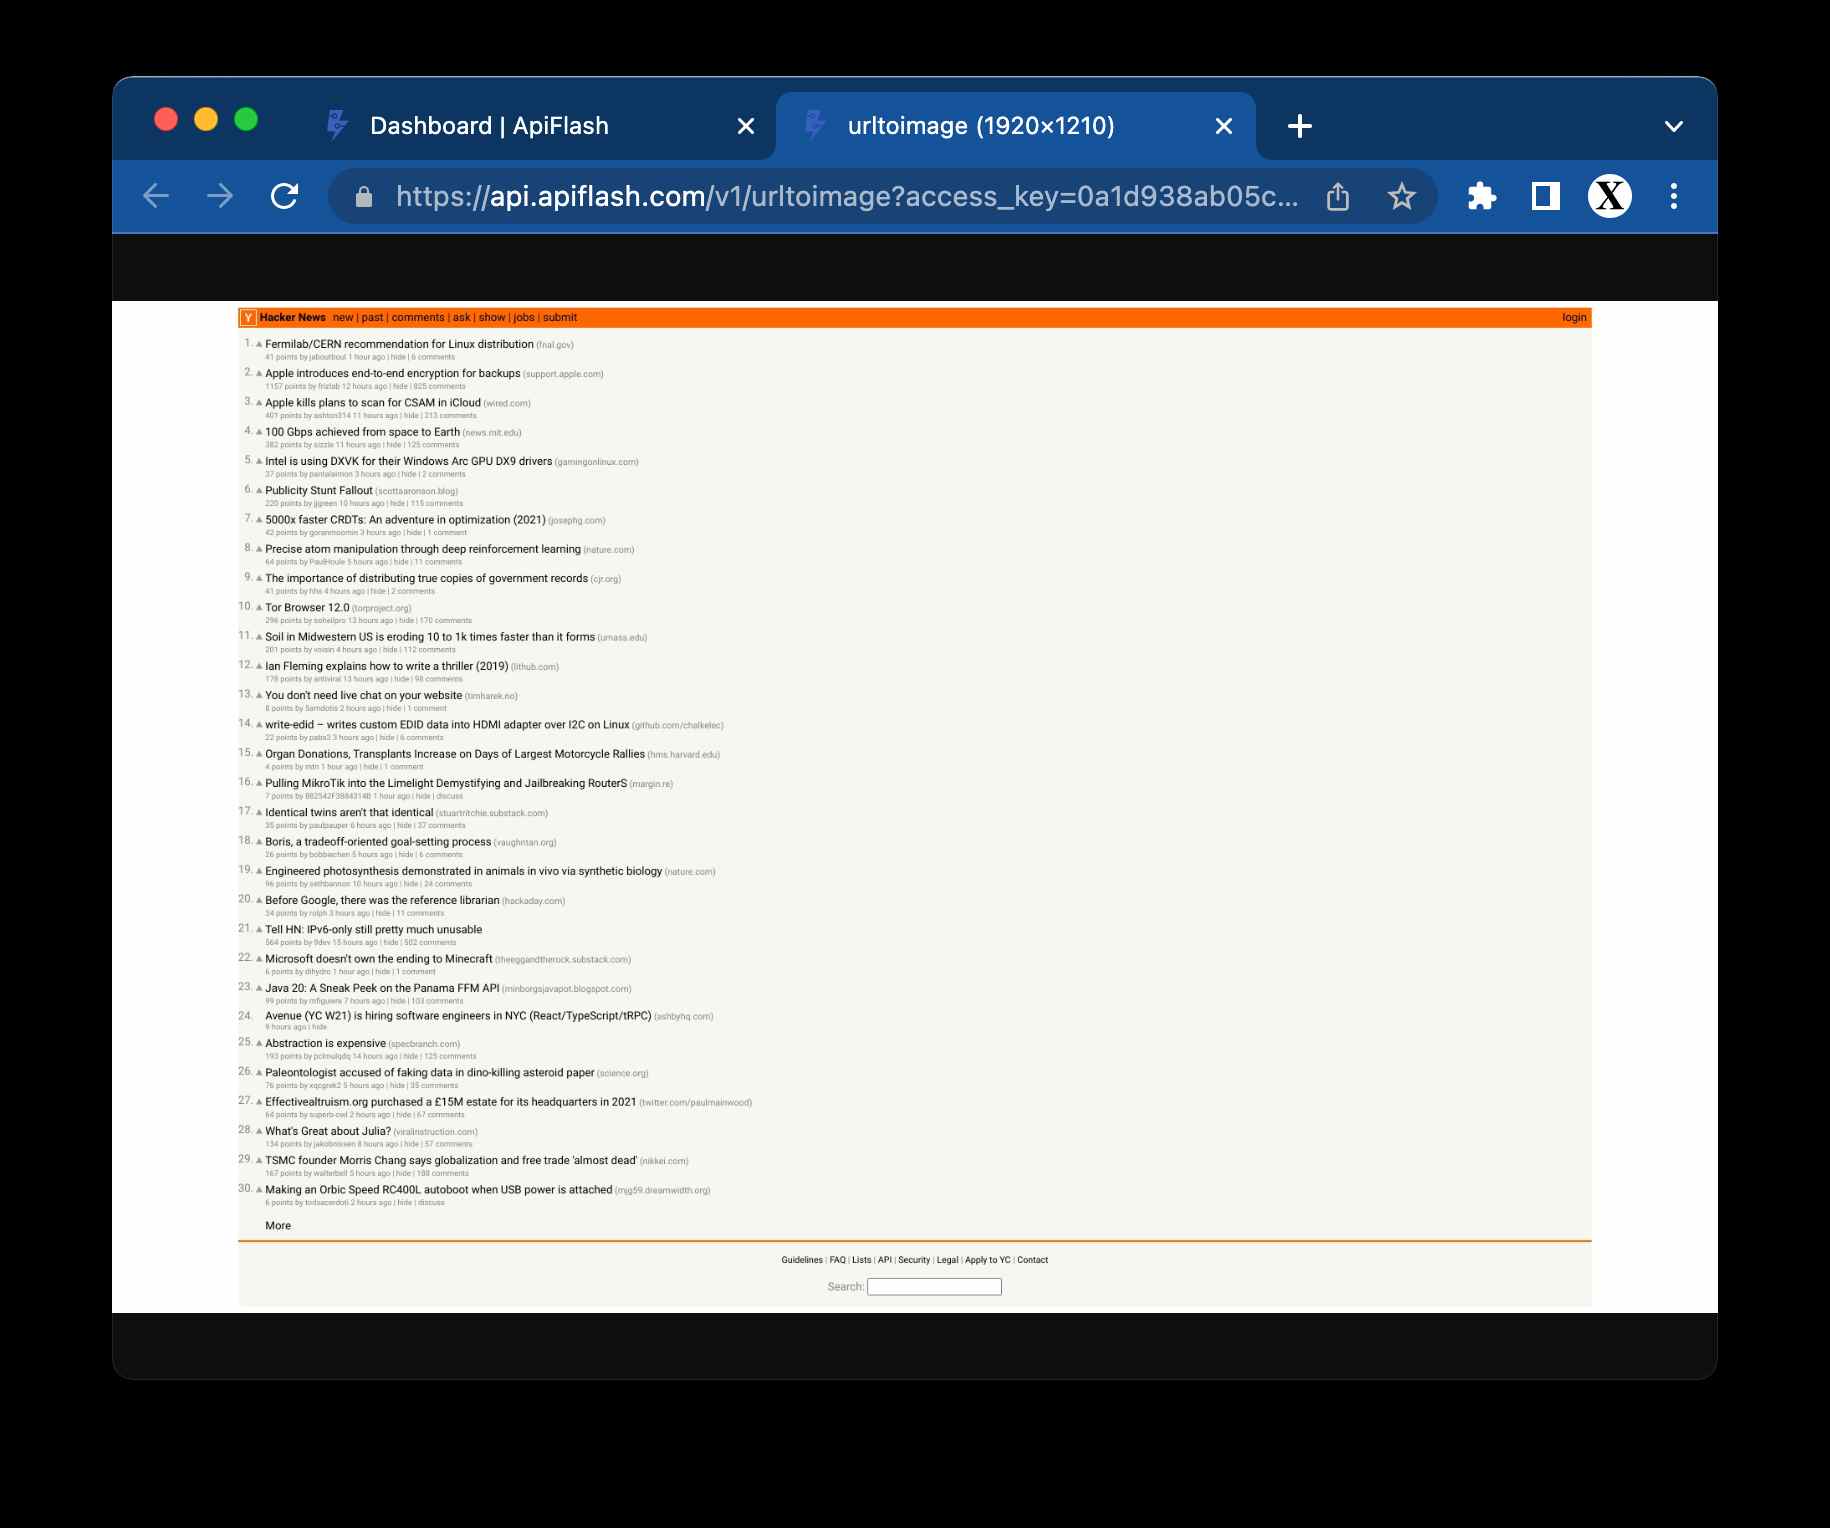
Task: Open the 'ask' nav link
Action: tap(461, 317)
